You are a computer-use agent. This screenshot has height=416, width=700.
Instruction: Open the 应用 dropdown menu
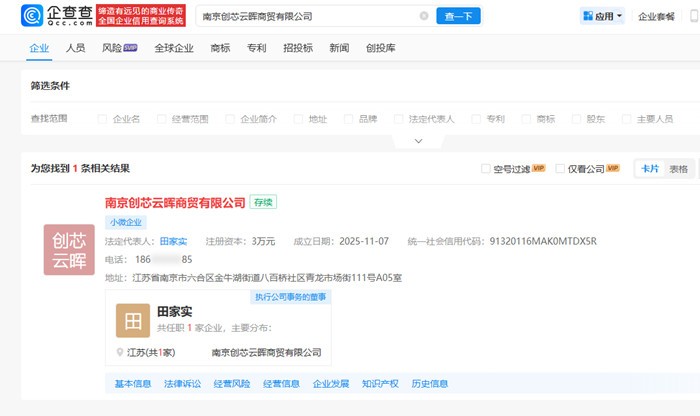(x=602, y=16)
